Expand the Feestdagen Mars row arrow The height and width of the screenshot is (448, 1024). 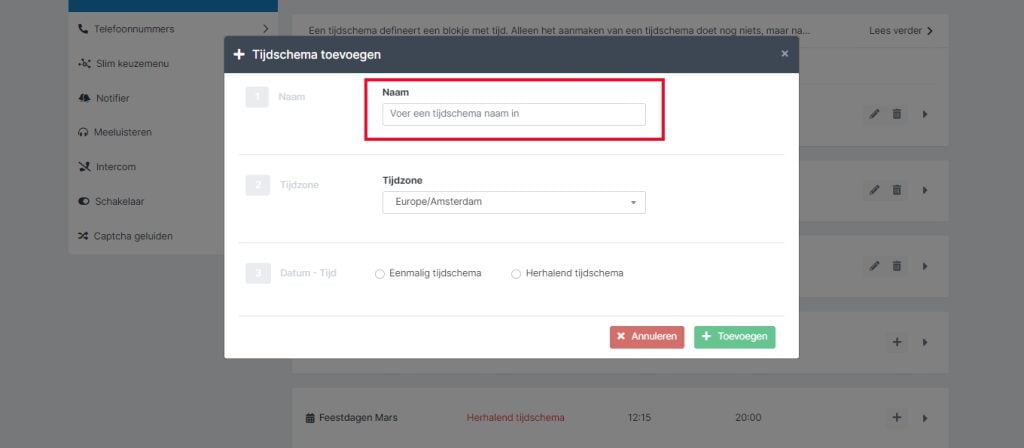(925, 418)
